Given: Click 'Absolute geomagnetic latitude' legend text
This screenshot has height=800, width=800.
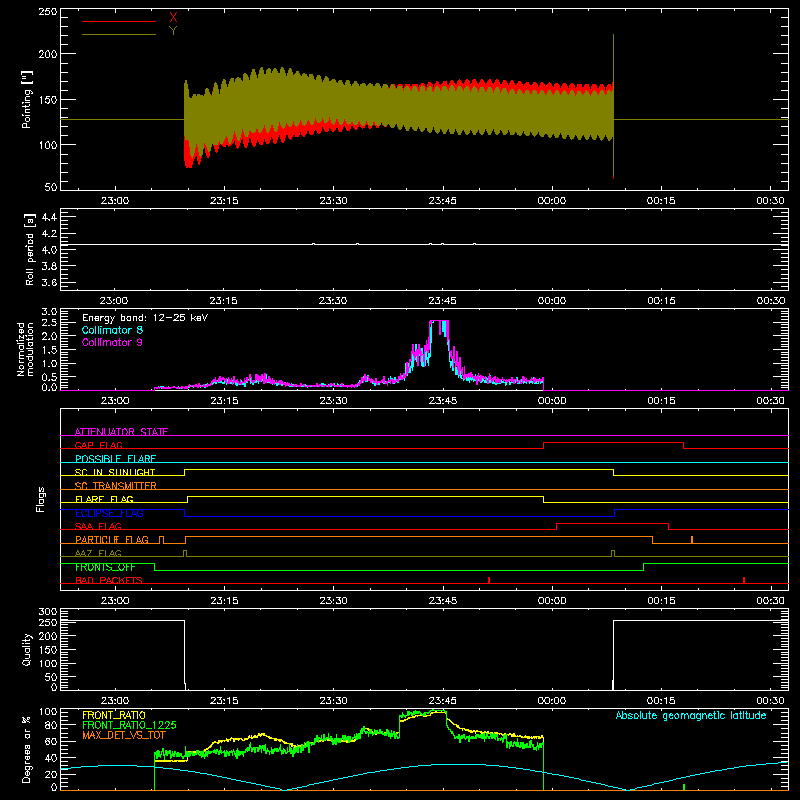Looking at the screenshot, I should pyautogui.click(x=691, y=715).
